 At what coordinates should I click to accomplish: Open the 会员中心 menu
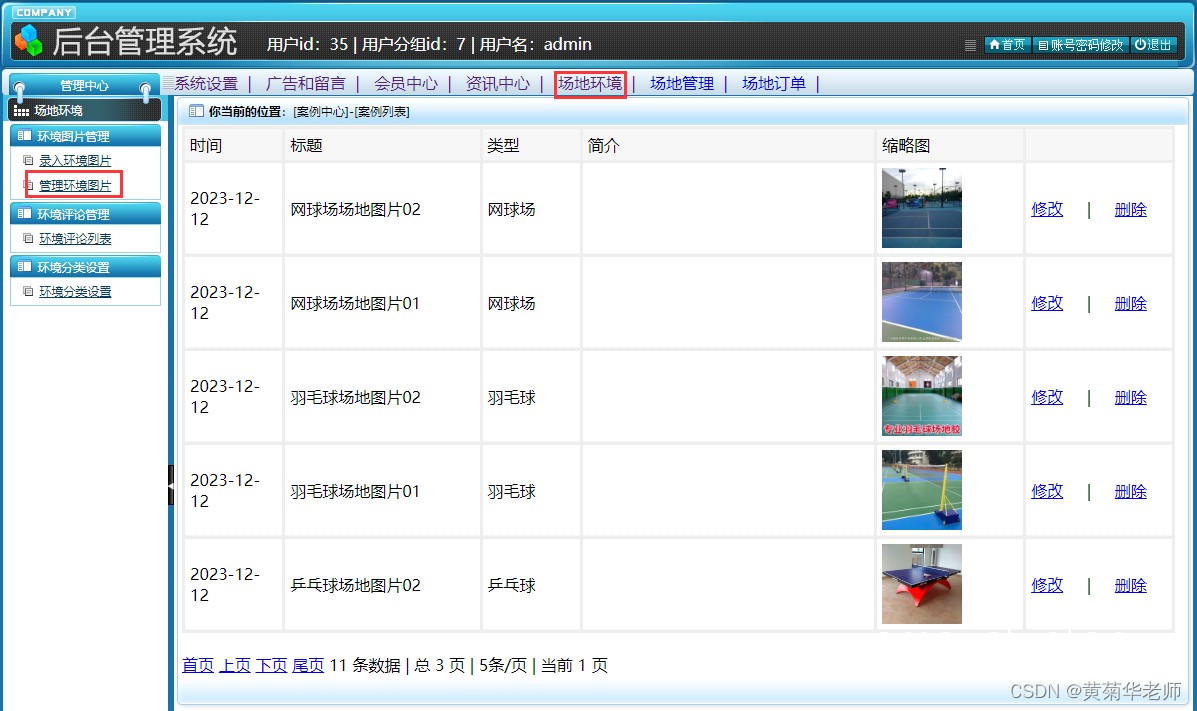tap(405, 83)
